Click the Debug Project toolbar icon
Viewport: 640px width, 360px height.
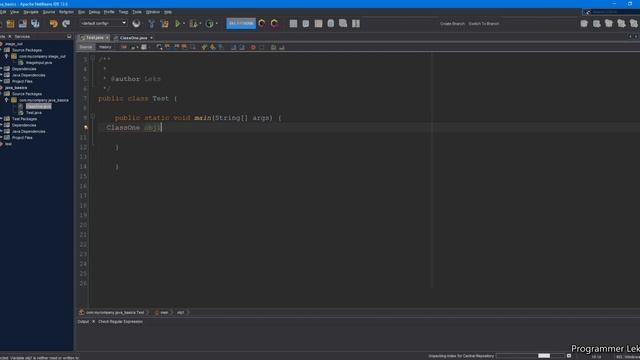pyautogui.click(x=193, y=24)
